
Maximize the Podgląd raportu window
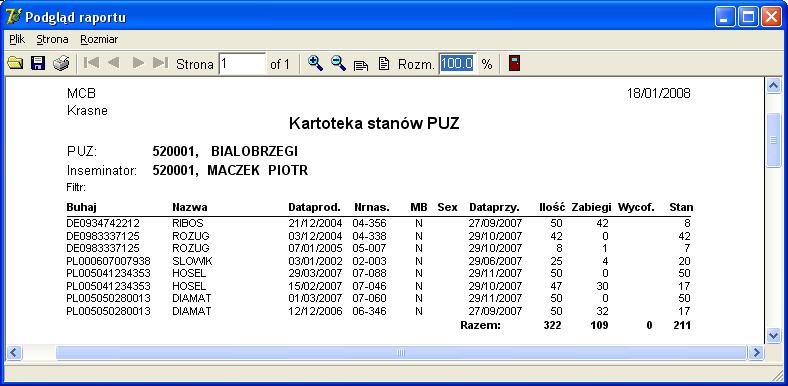pyautogui.click(x=748, y=17)
